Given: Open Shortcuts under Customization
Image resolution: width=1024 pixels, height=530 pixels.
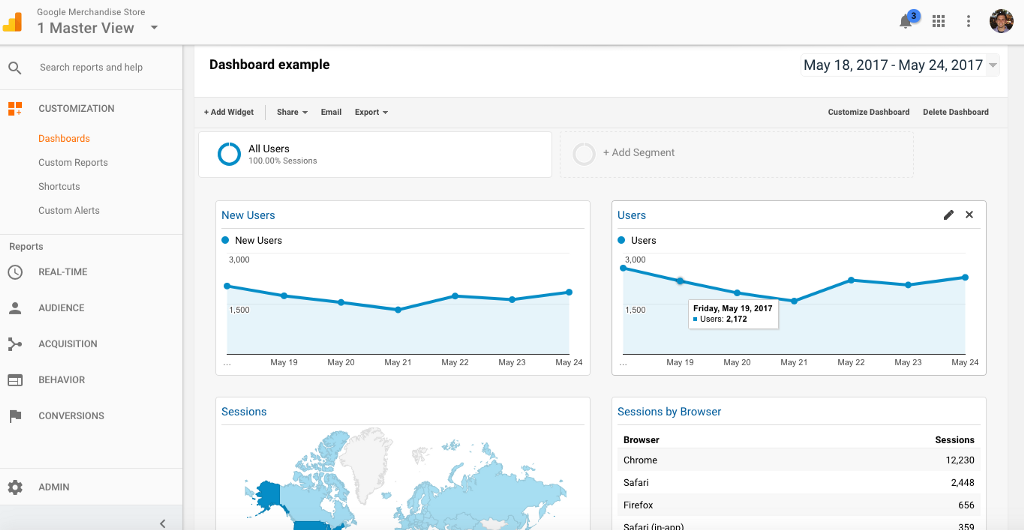Looking at the screenshot, I should [x=59, y=187].
